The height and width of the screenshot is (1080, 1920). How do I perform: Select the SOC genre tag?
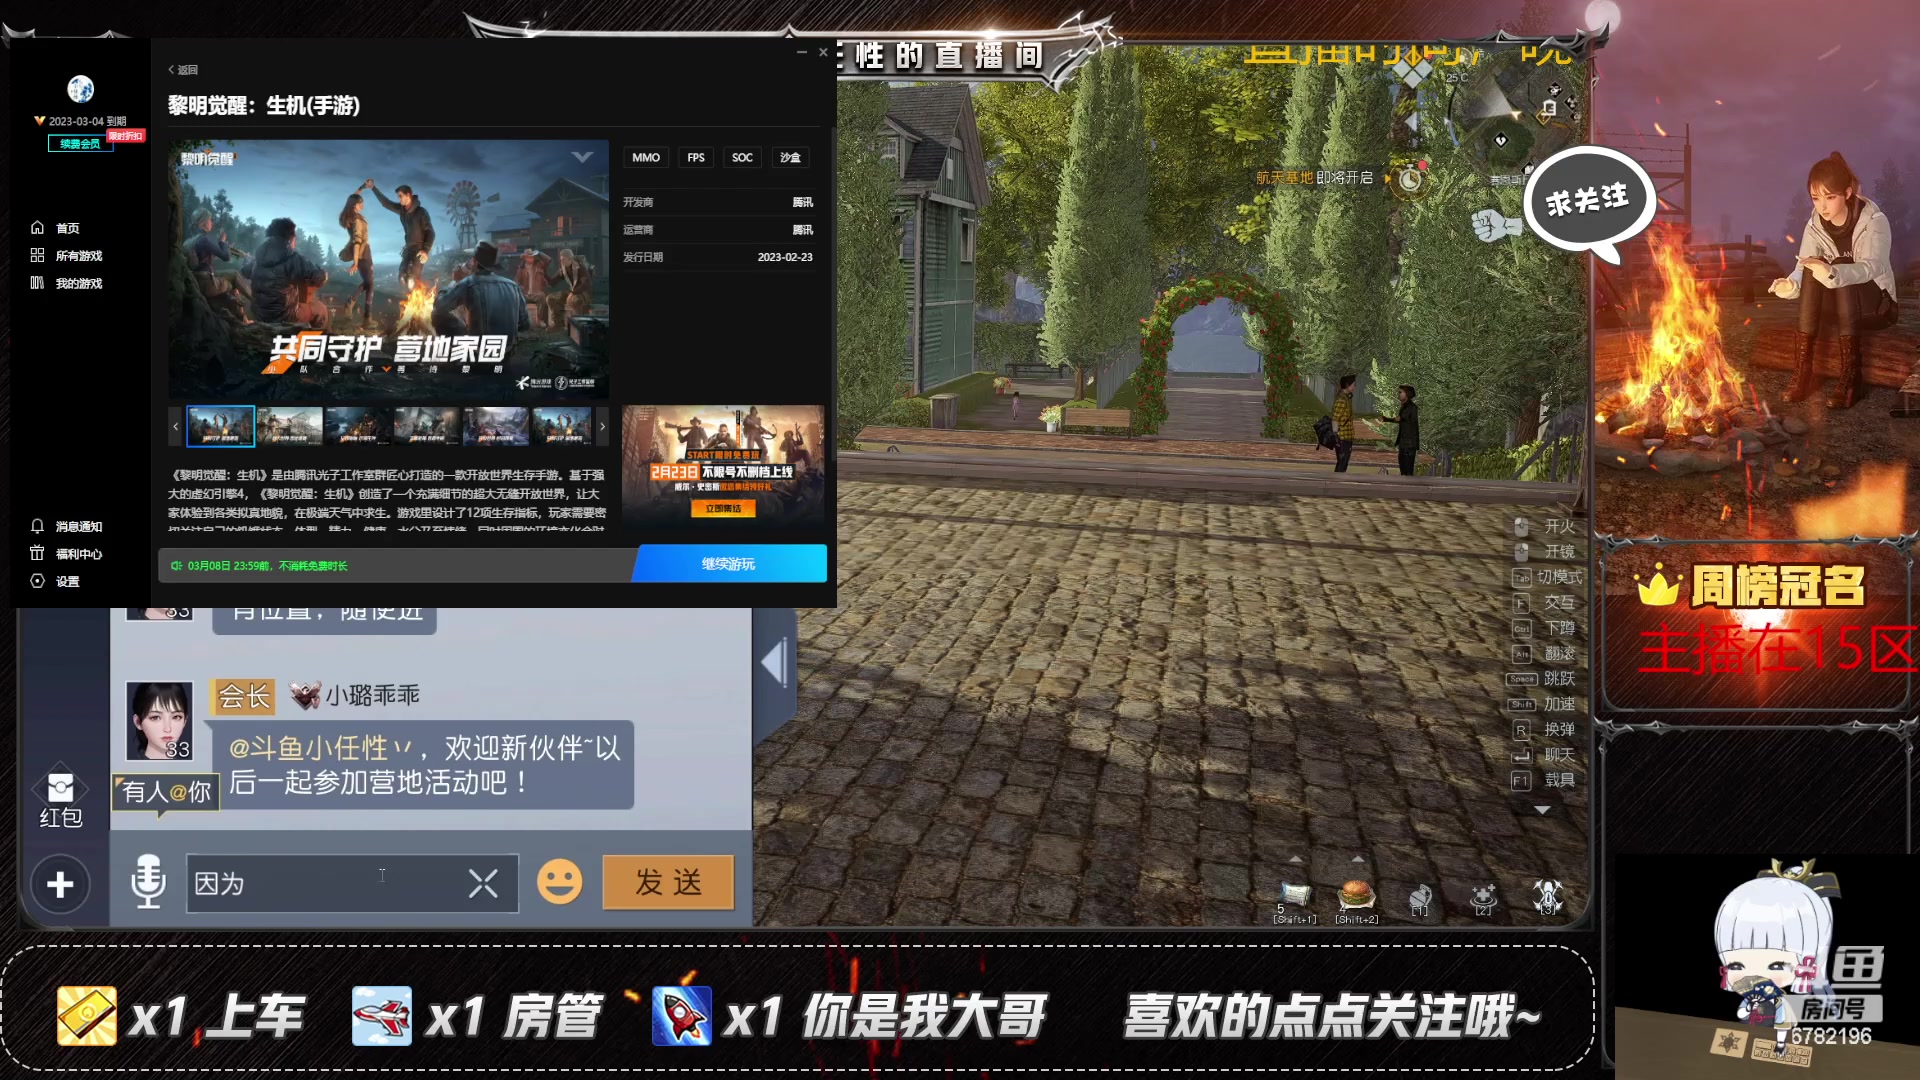[x=742, y=158]
